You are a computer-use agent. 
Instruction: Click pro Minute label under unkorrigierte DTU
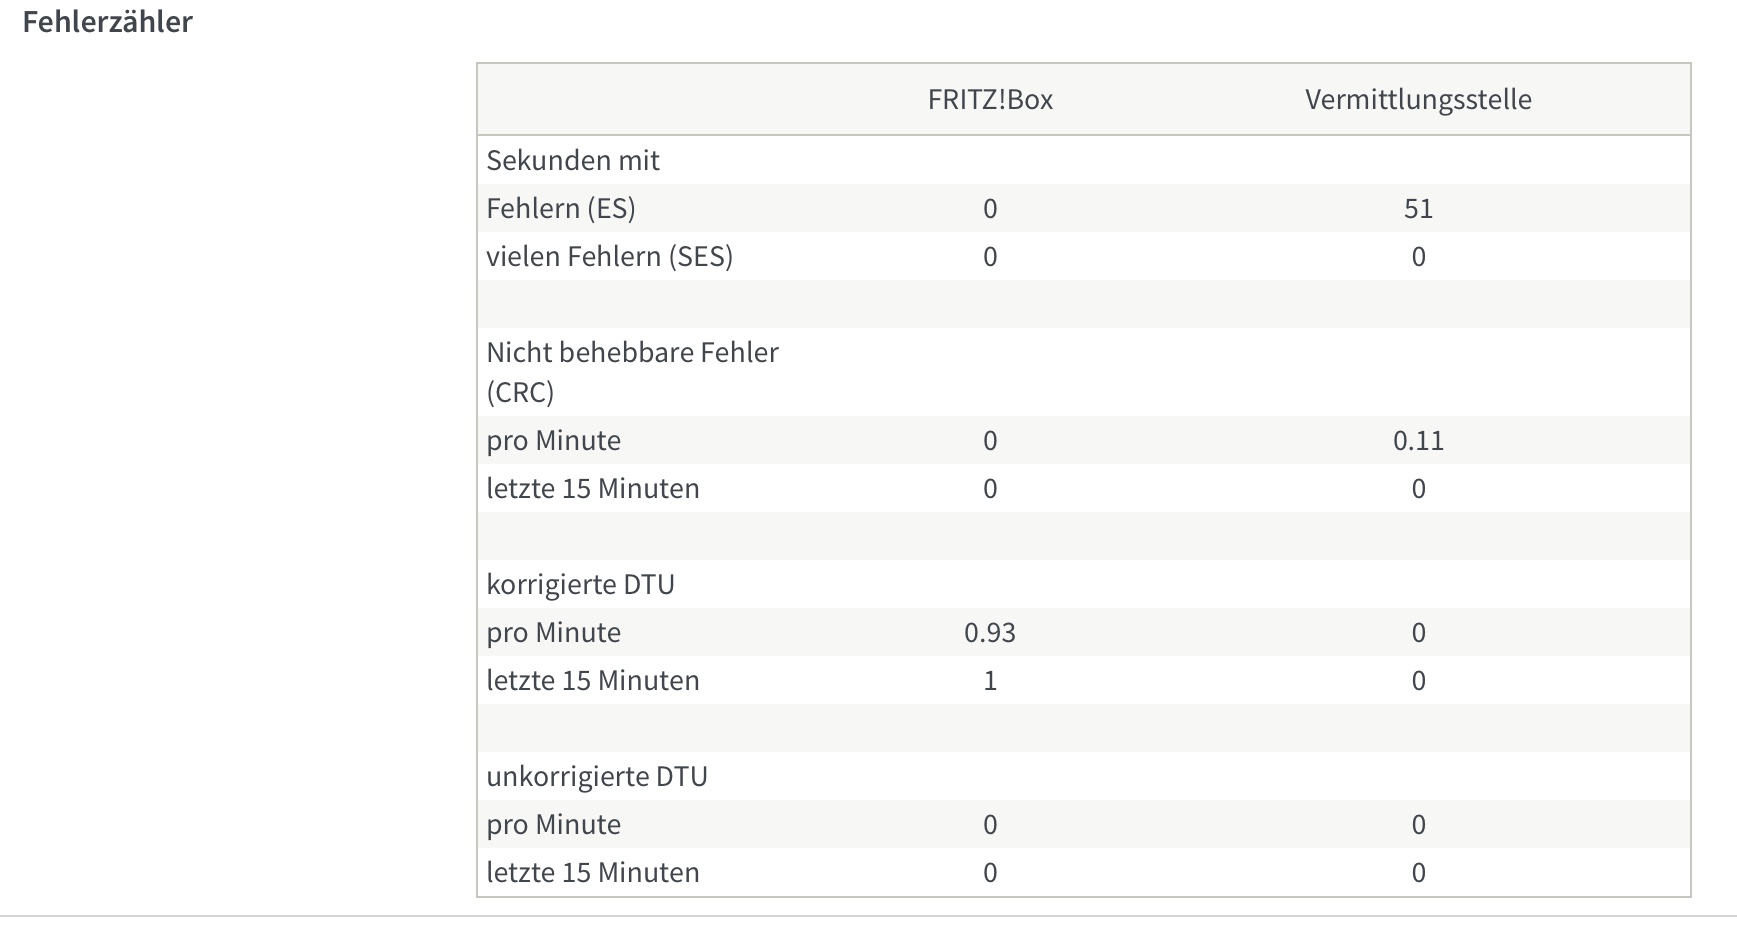tap(554, 824)
